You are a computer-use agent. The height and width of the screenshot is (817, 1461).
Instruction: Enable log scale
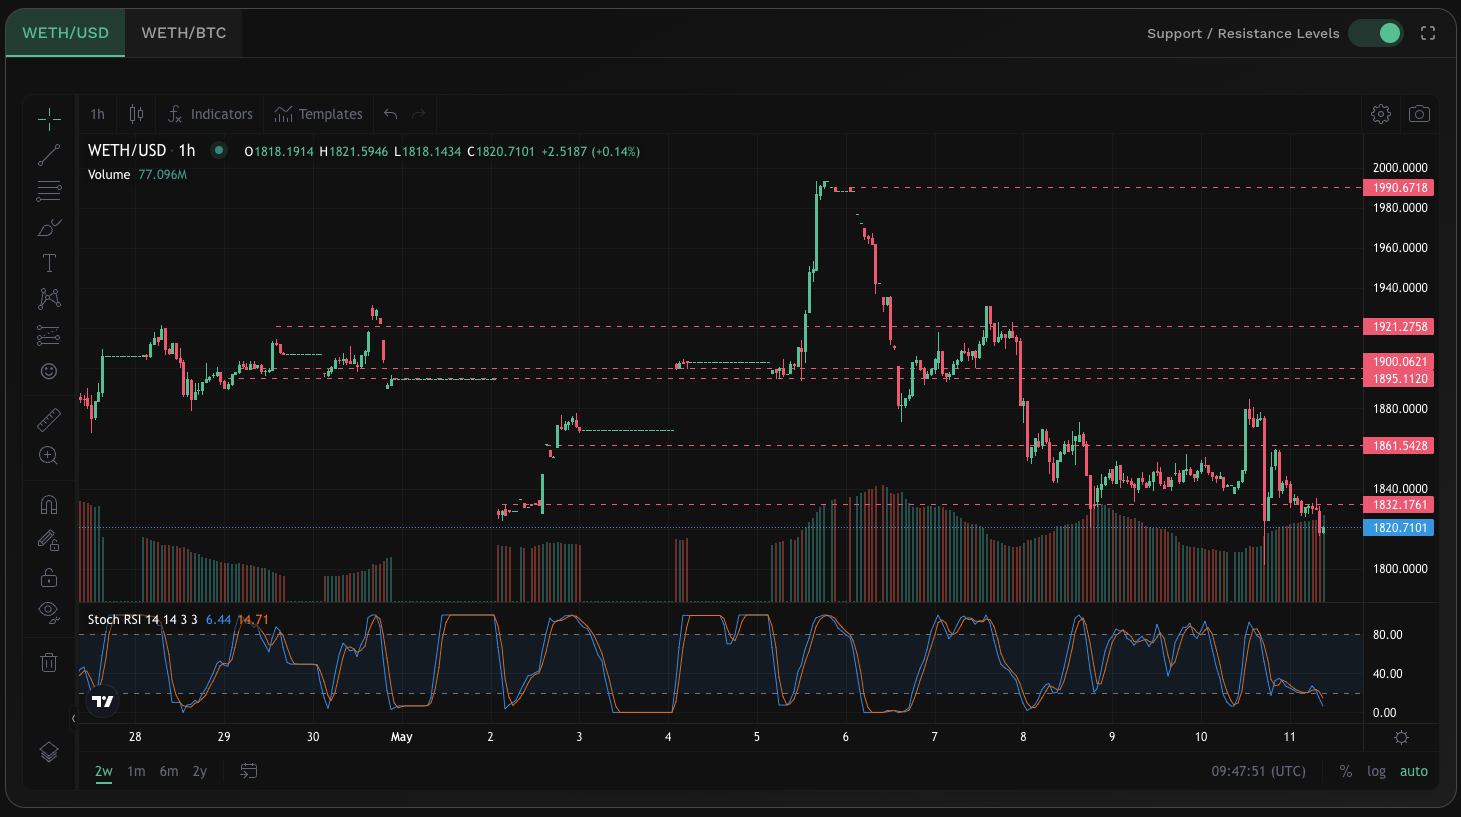(1376, 771)
